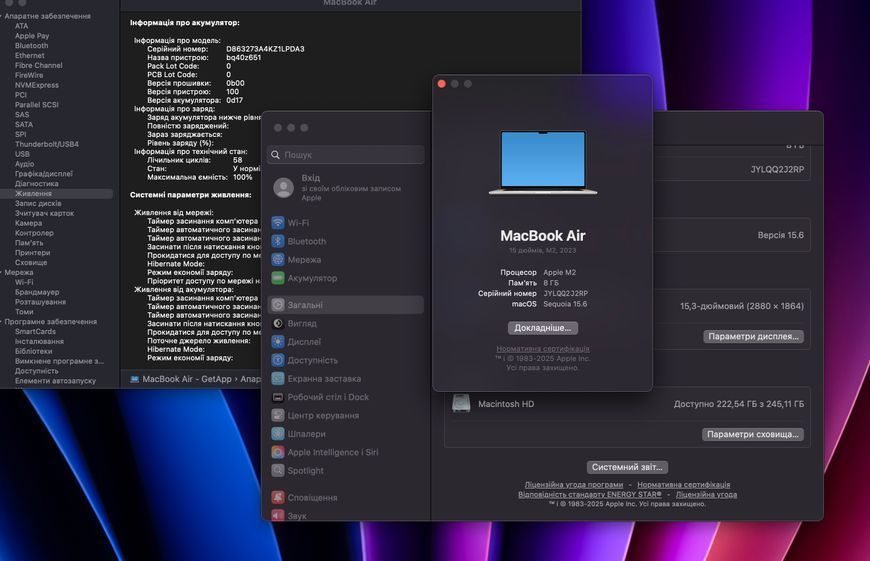Image resolution: width=870 pixels, height=561 pixels.
Task: Select Бібліотеки under software section
Action: pyautogui.click(x=34, y=351)
